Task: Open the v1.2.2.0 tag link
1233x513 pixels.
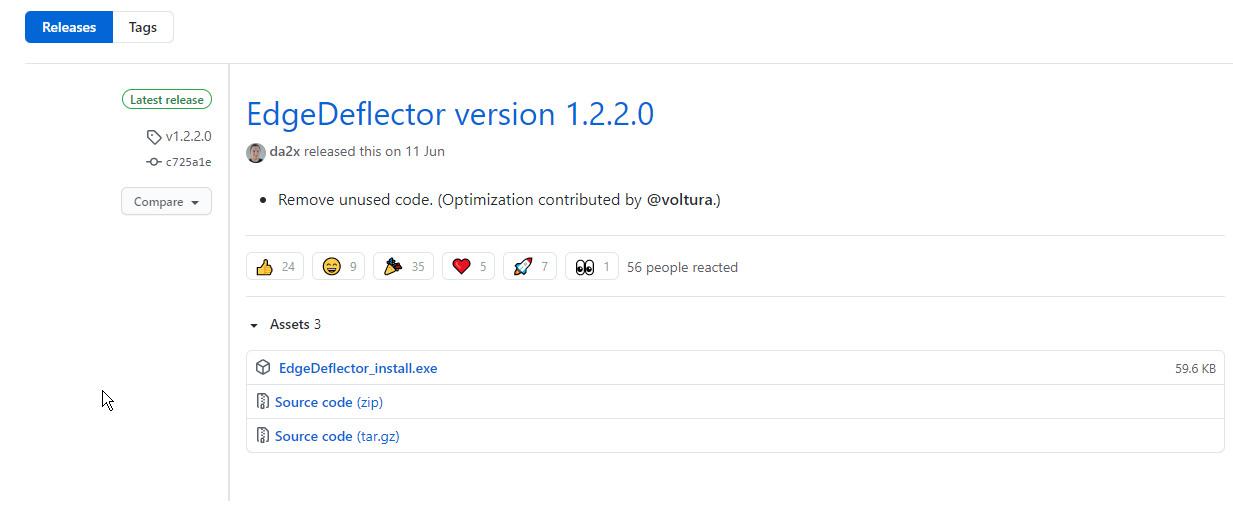Action: point(189,137)
